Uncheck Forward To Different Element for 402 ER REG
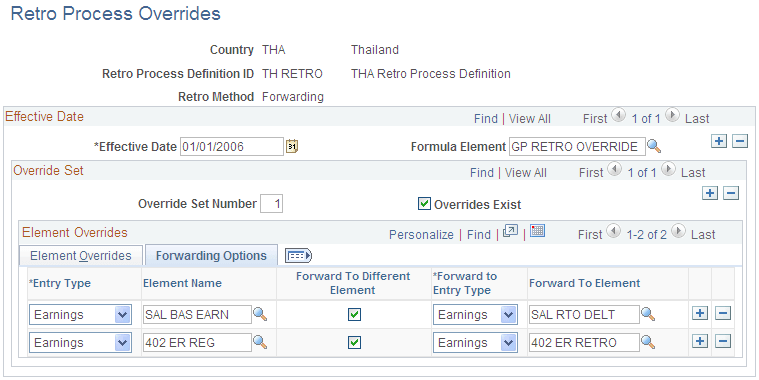Image resolution: width=759 pixels, height=380 pixels. pyautogui.click(x=354, y=343)
